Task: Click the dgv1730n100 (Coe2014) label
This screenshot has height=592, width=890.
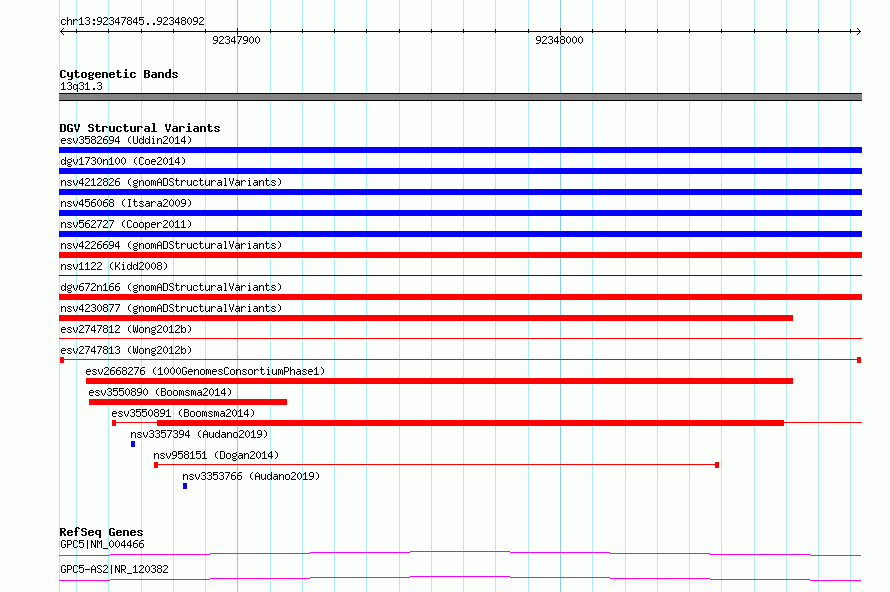Action: 123,161
